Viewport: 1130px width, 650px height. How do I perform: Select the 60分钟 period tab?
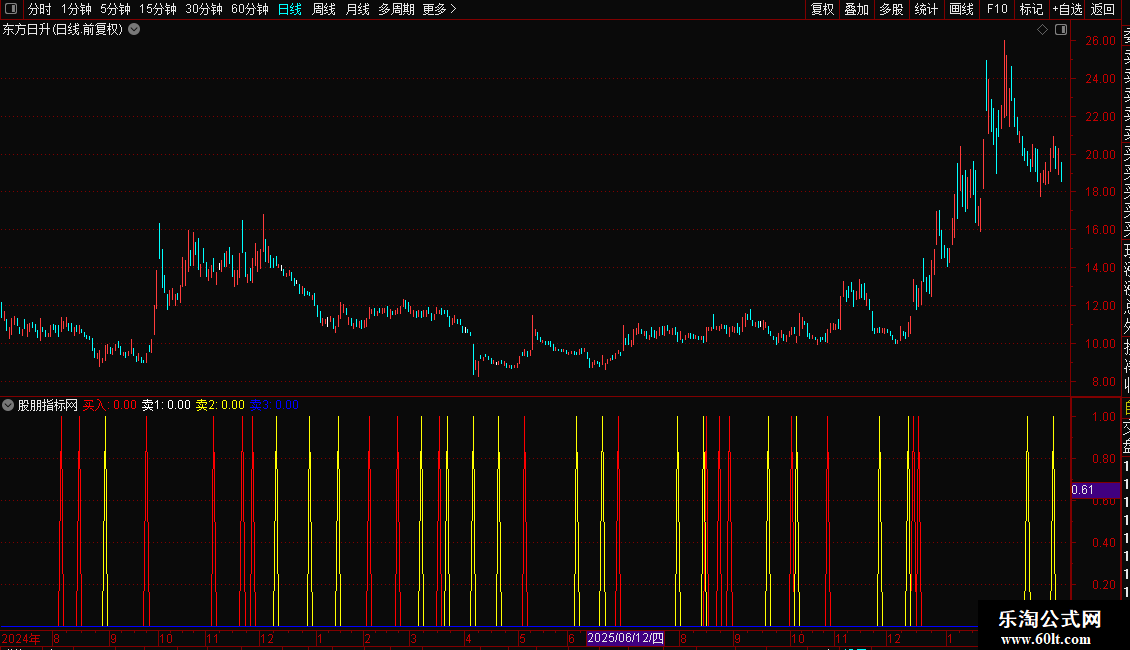(250, 9)
